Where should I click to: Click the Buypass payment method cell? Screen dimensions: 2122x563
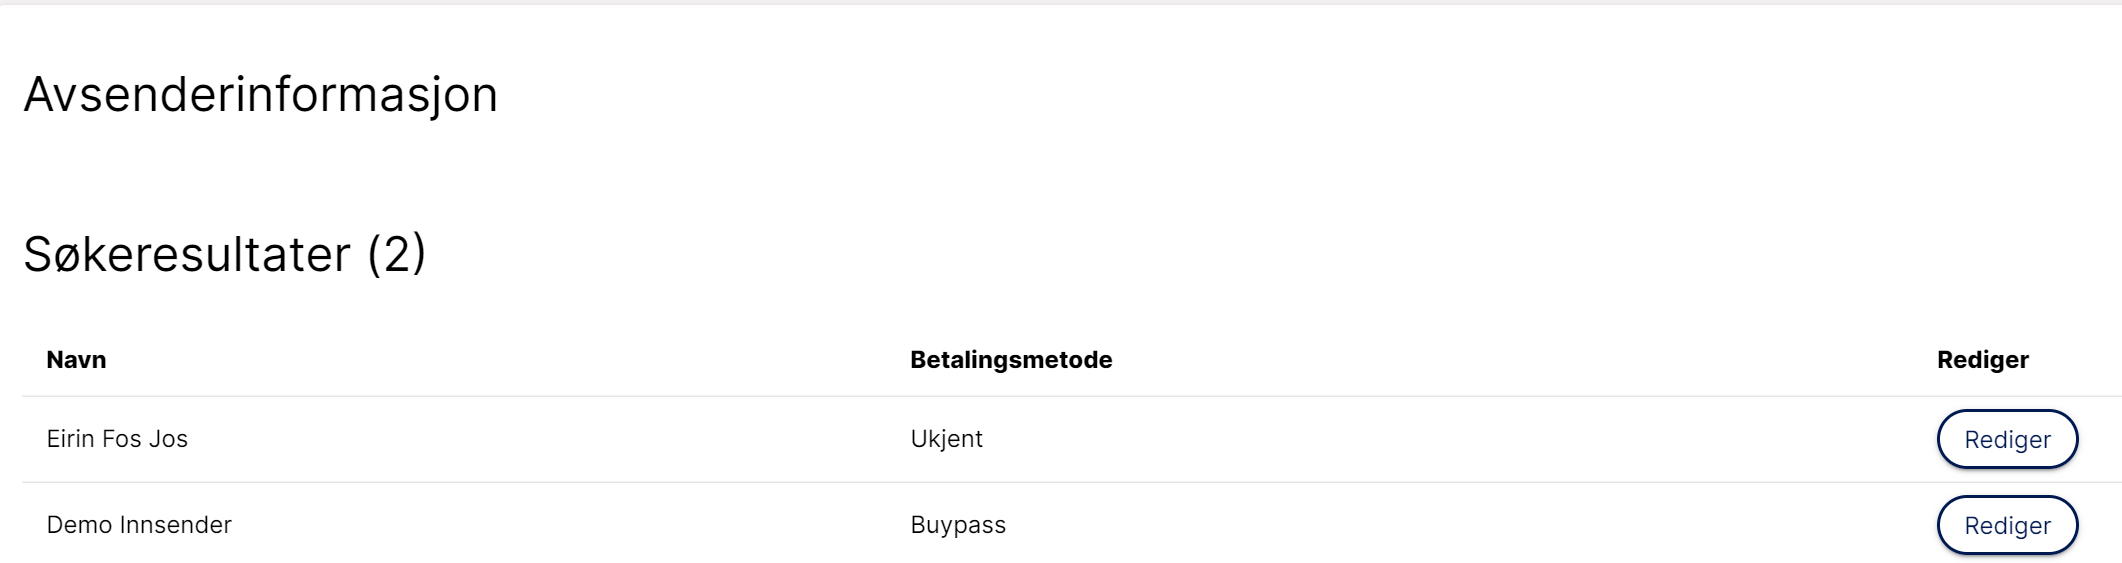point(958,525)
